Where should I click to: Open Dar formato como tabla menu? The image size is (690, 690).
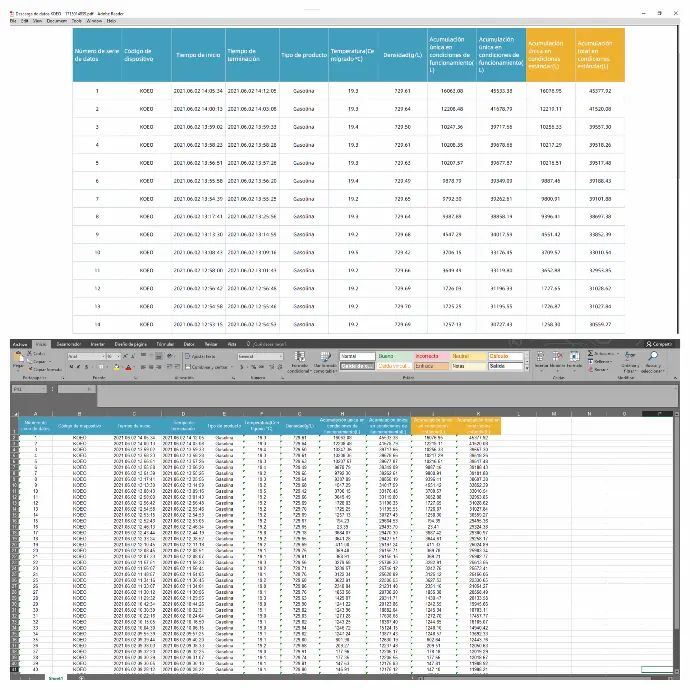point(325,362)
